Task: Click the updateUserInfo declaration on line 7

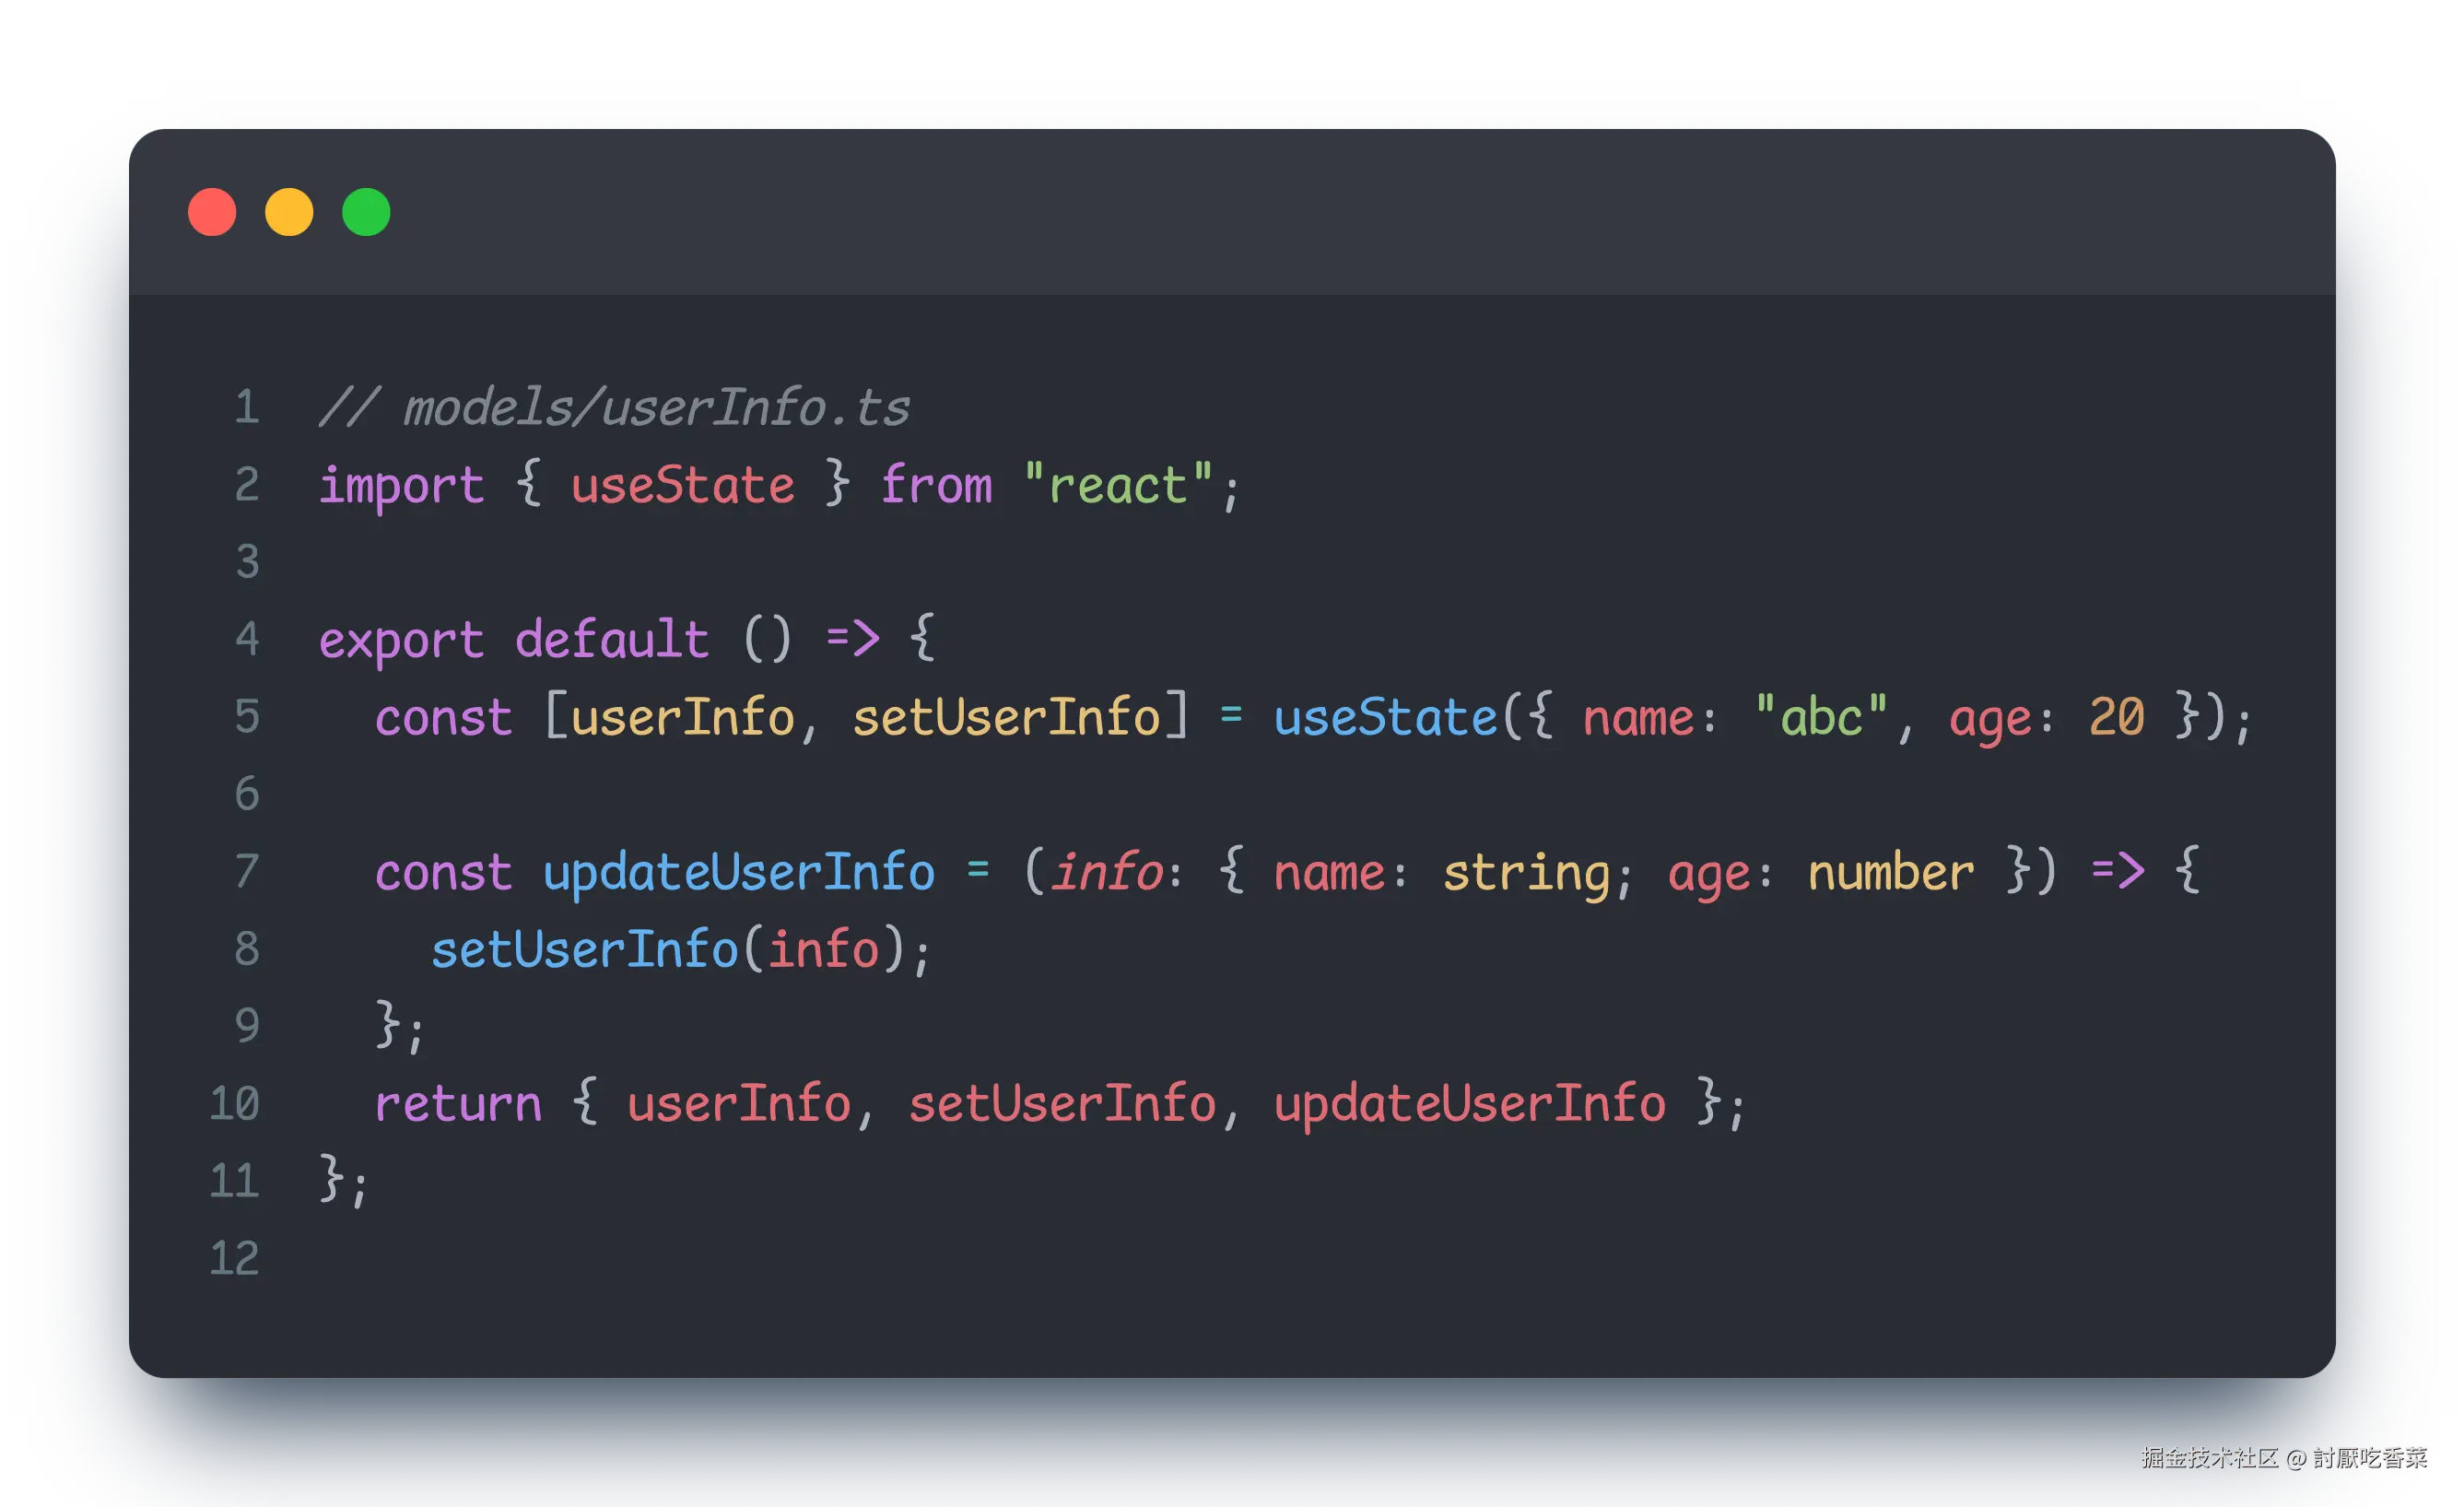Action: (x=738, y=872)
